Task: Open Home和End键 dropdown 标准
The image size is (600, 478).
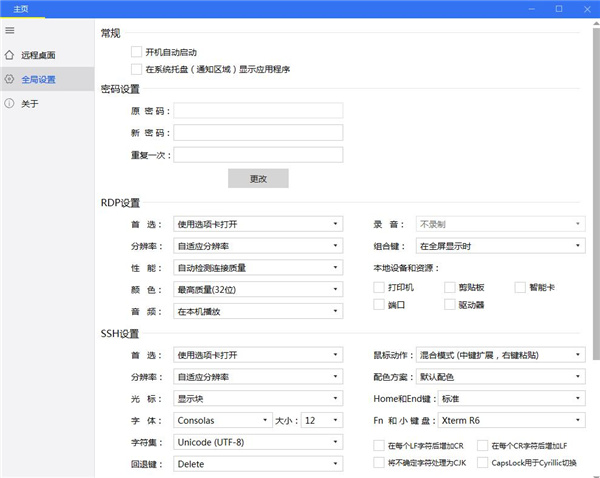Action: click(x=512, y=398)
